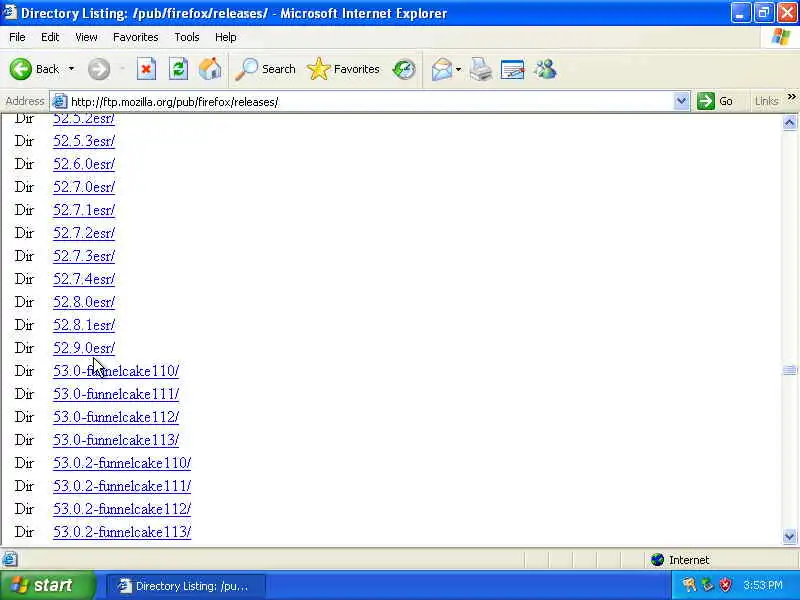Open the 52.8.1esr/ directory link

click(x=84, y=325)
